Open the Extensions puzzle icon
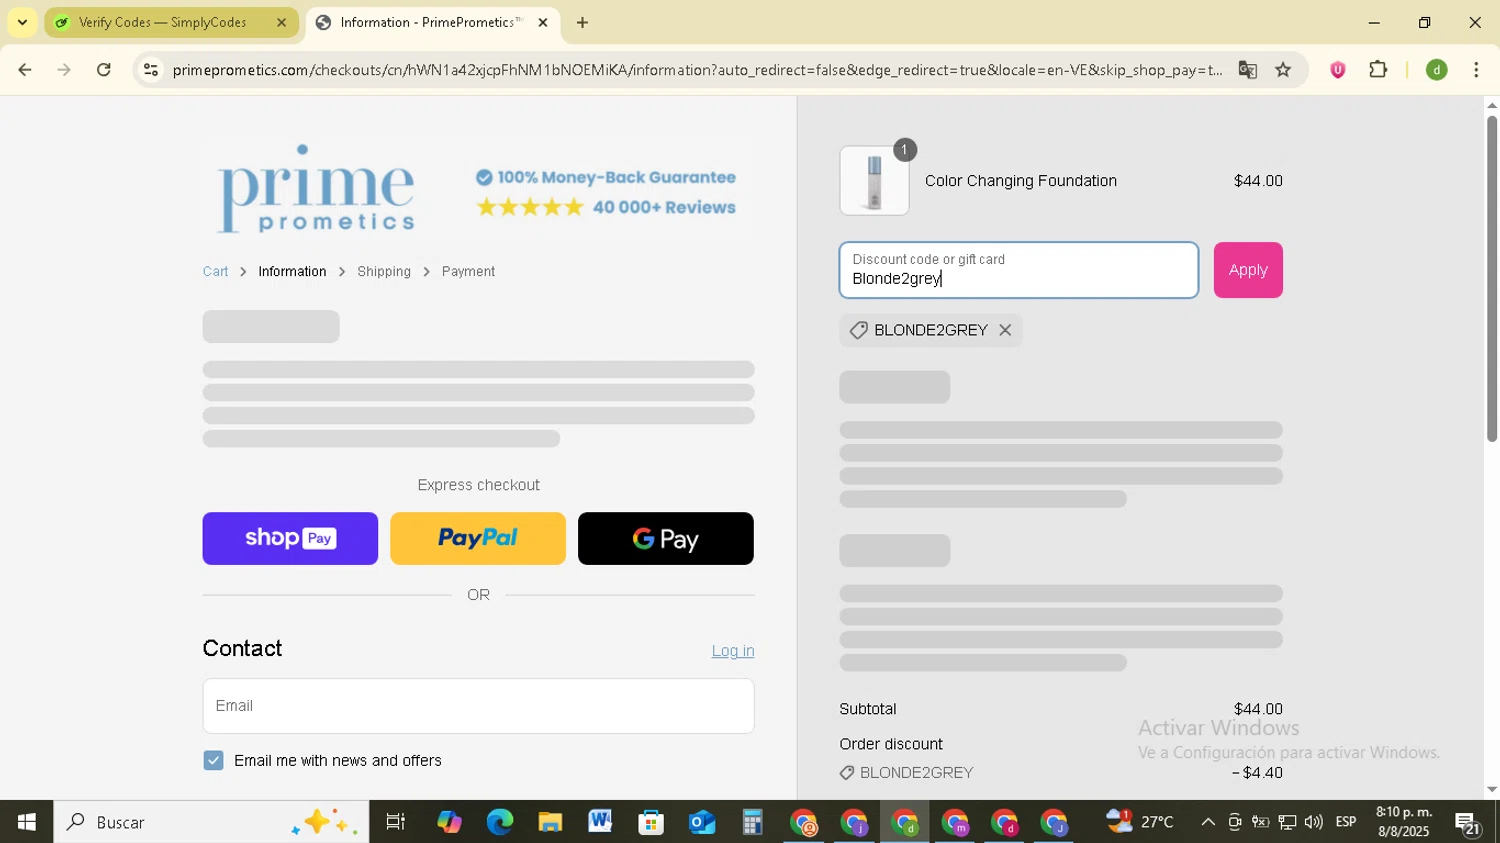 [1379, 70]
